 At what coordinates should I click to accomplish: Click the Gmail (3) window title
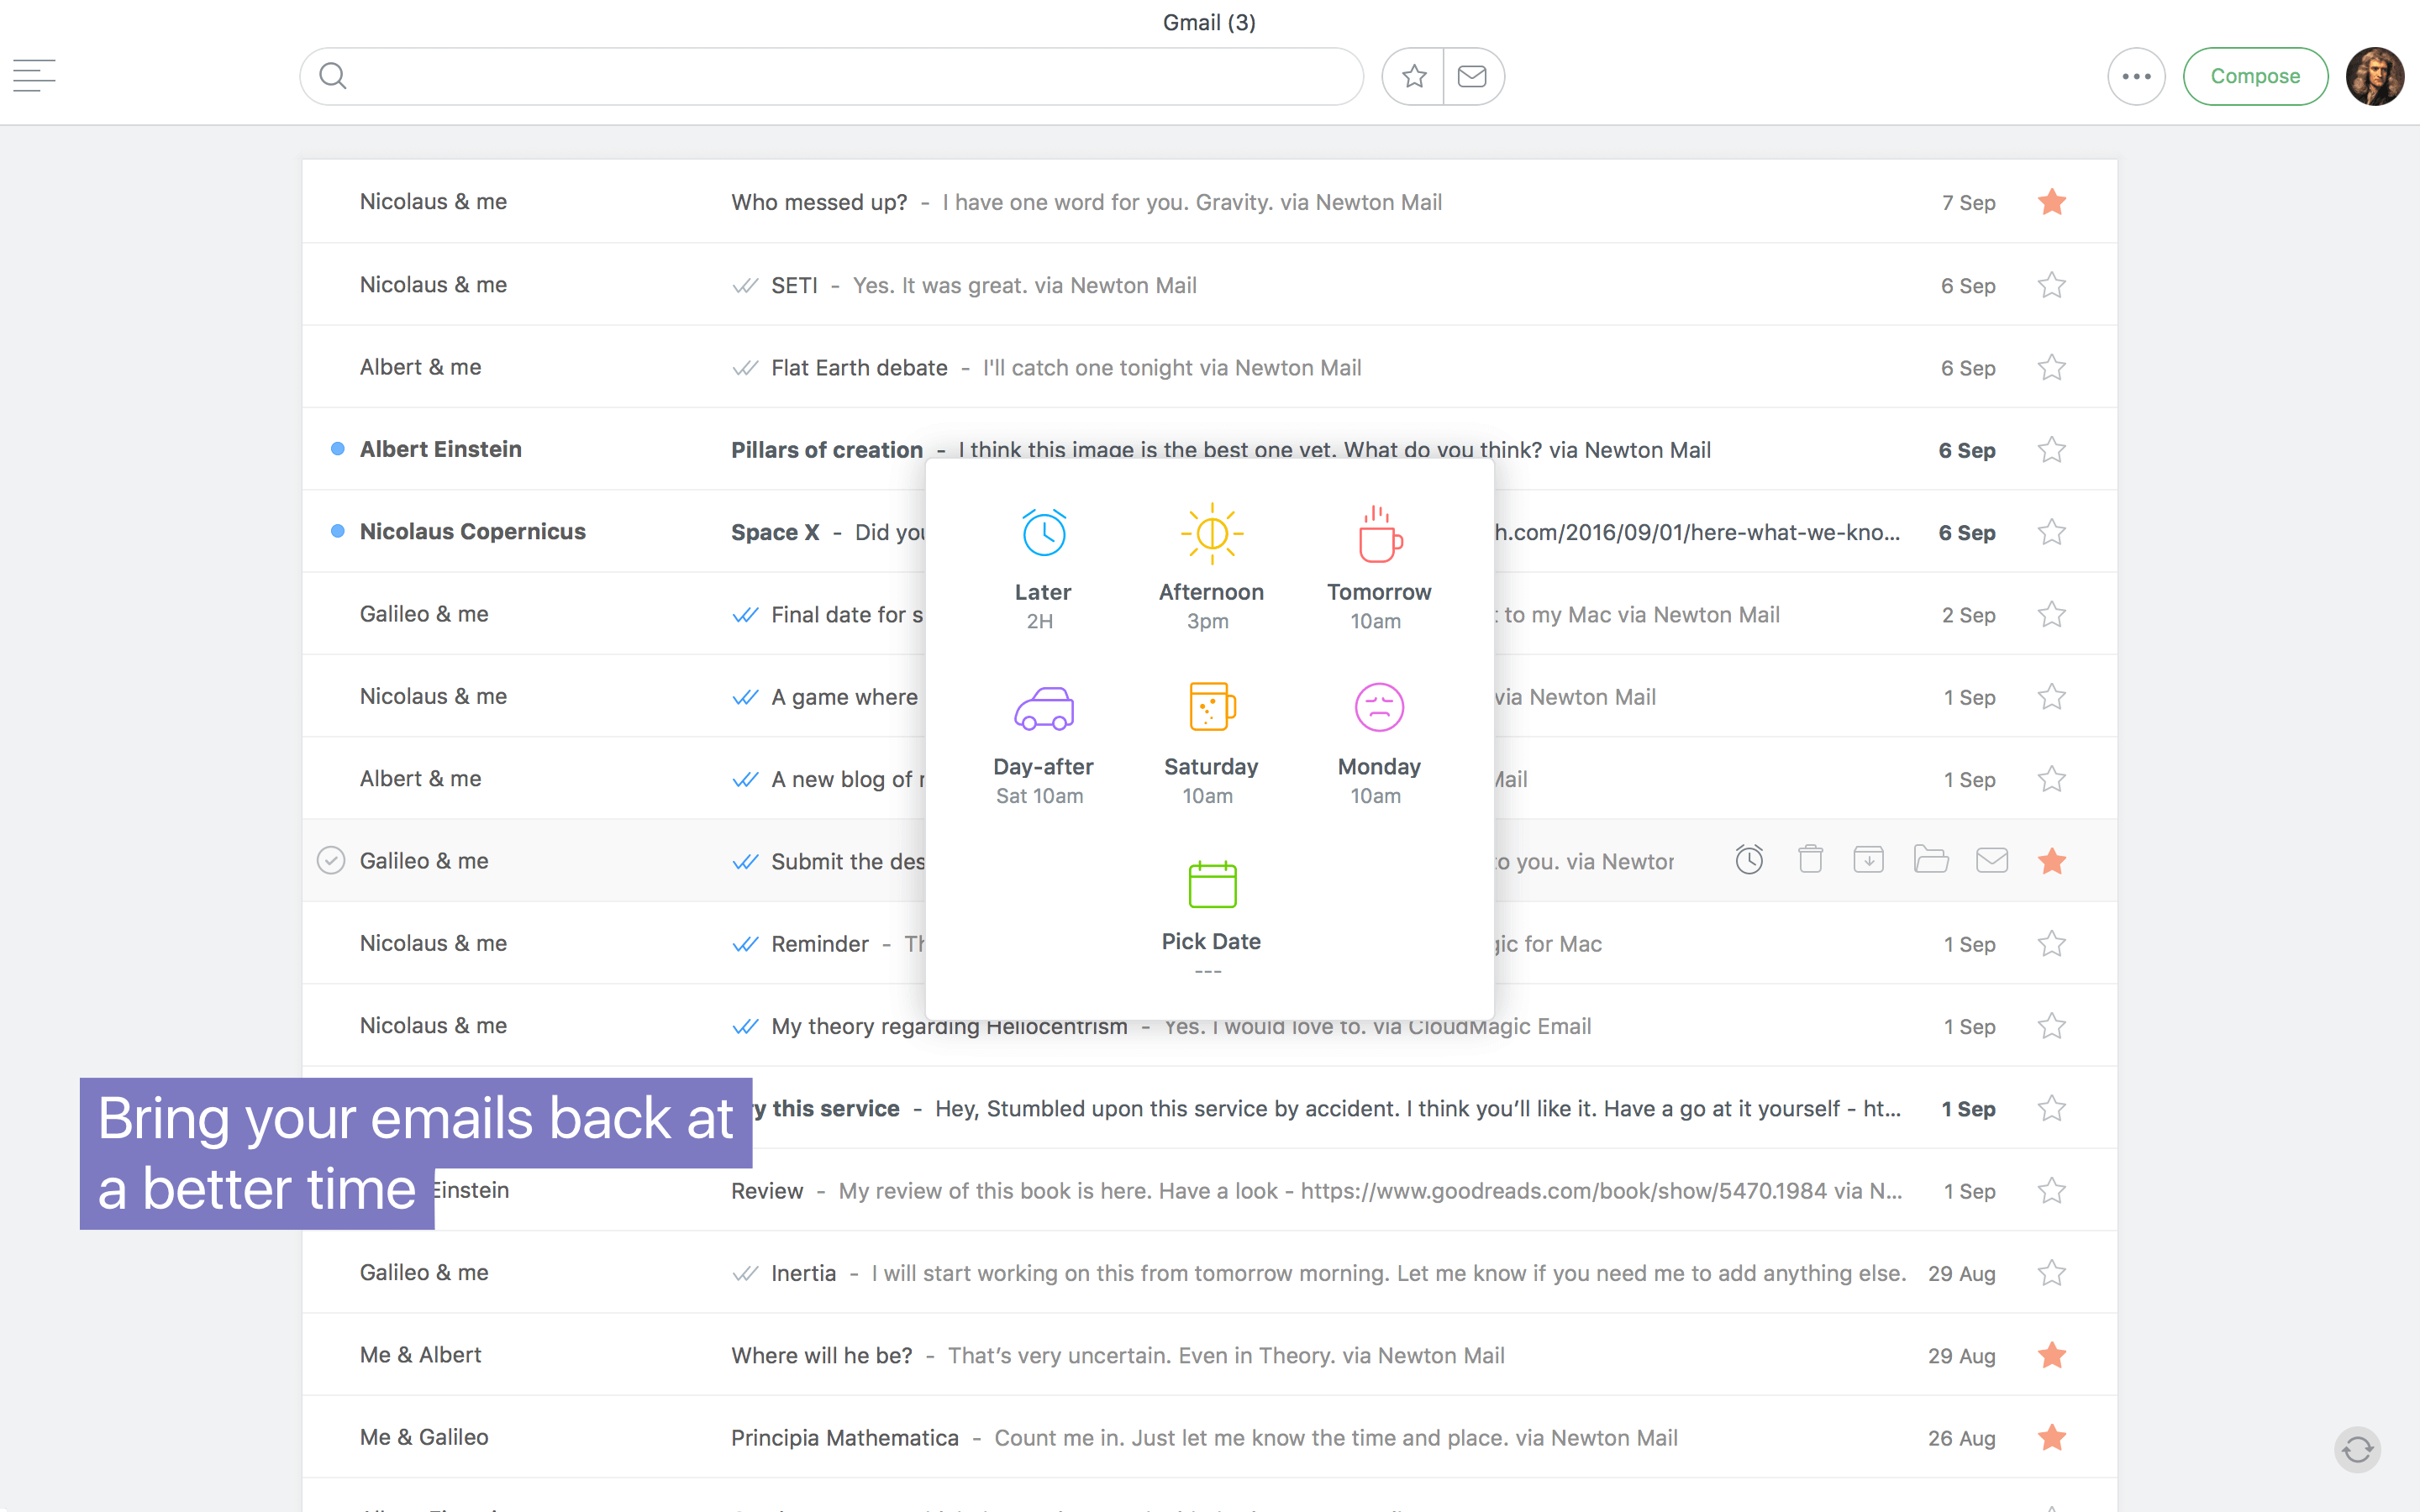1209,22
